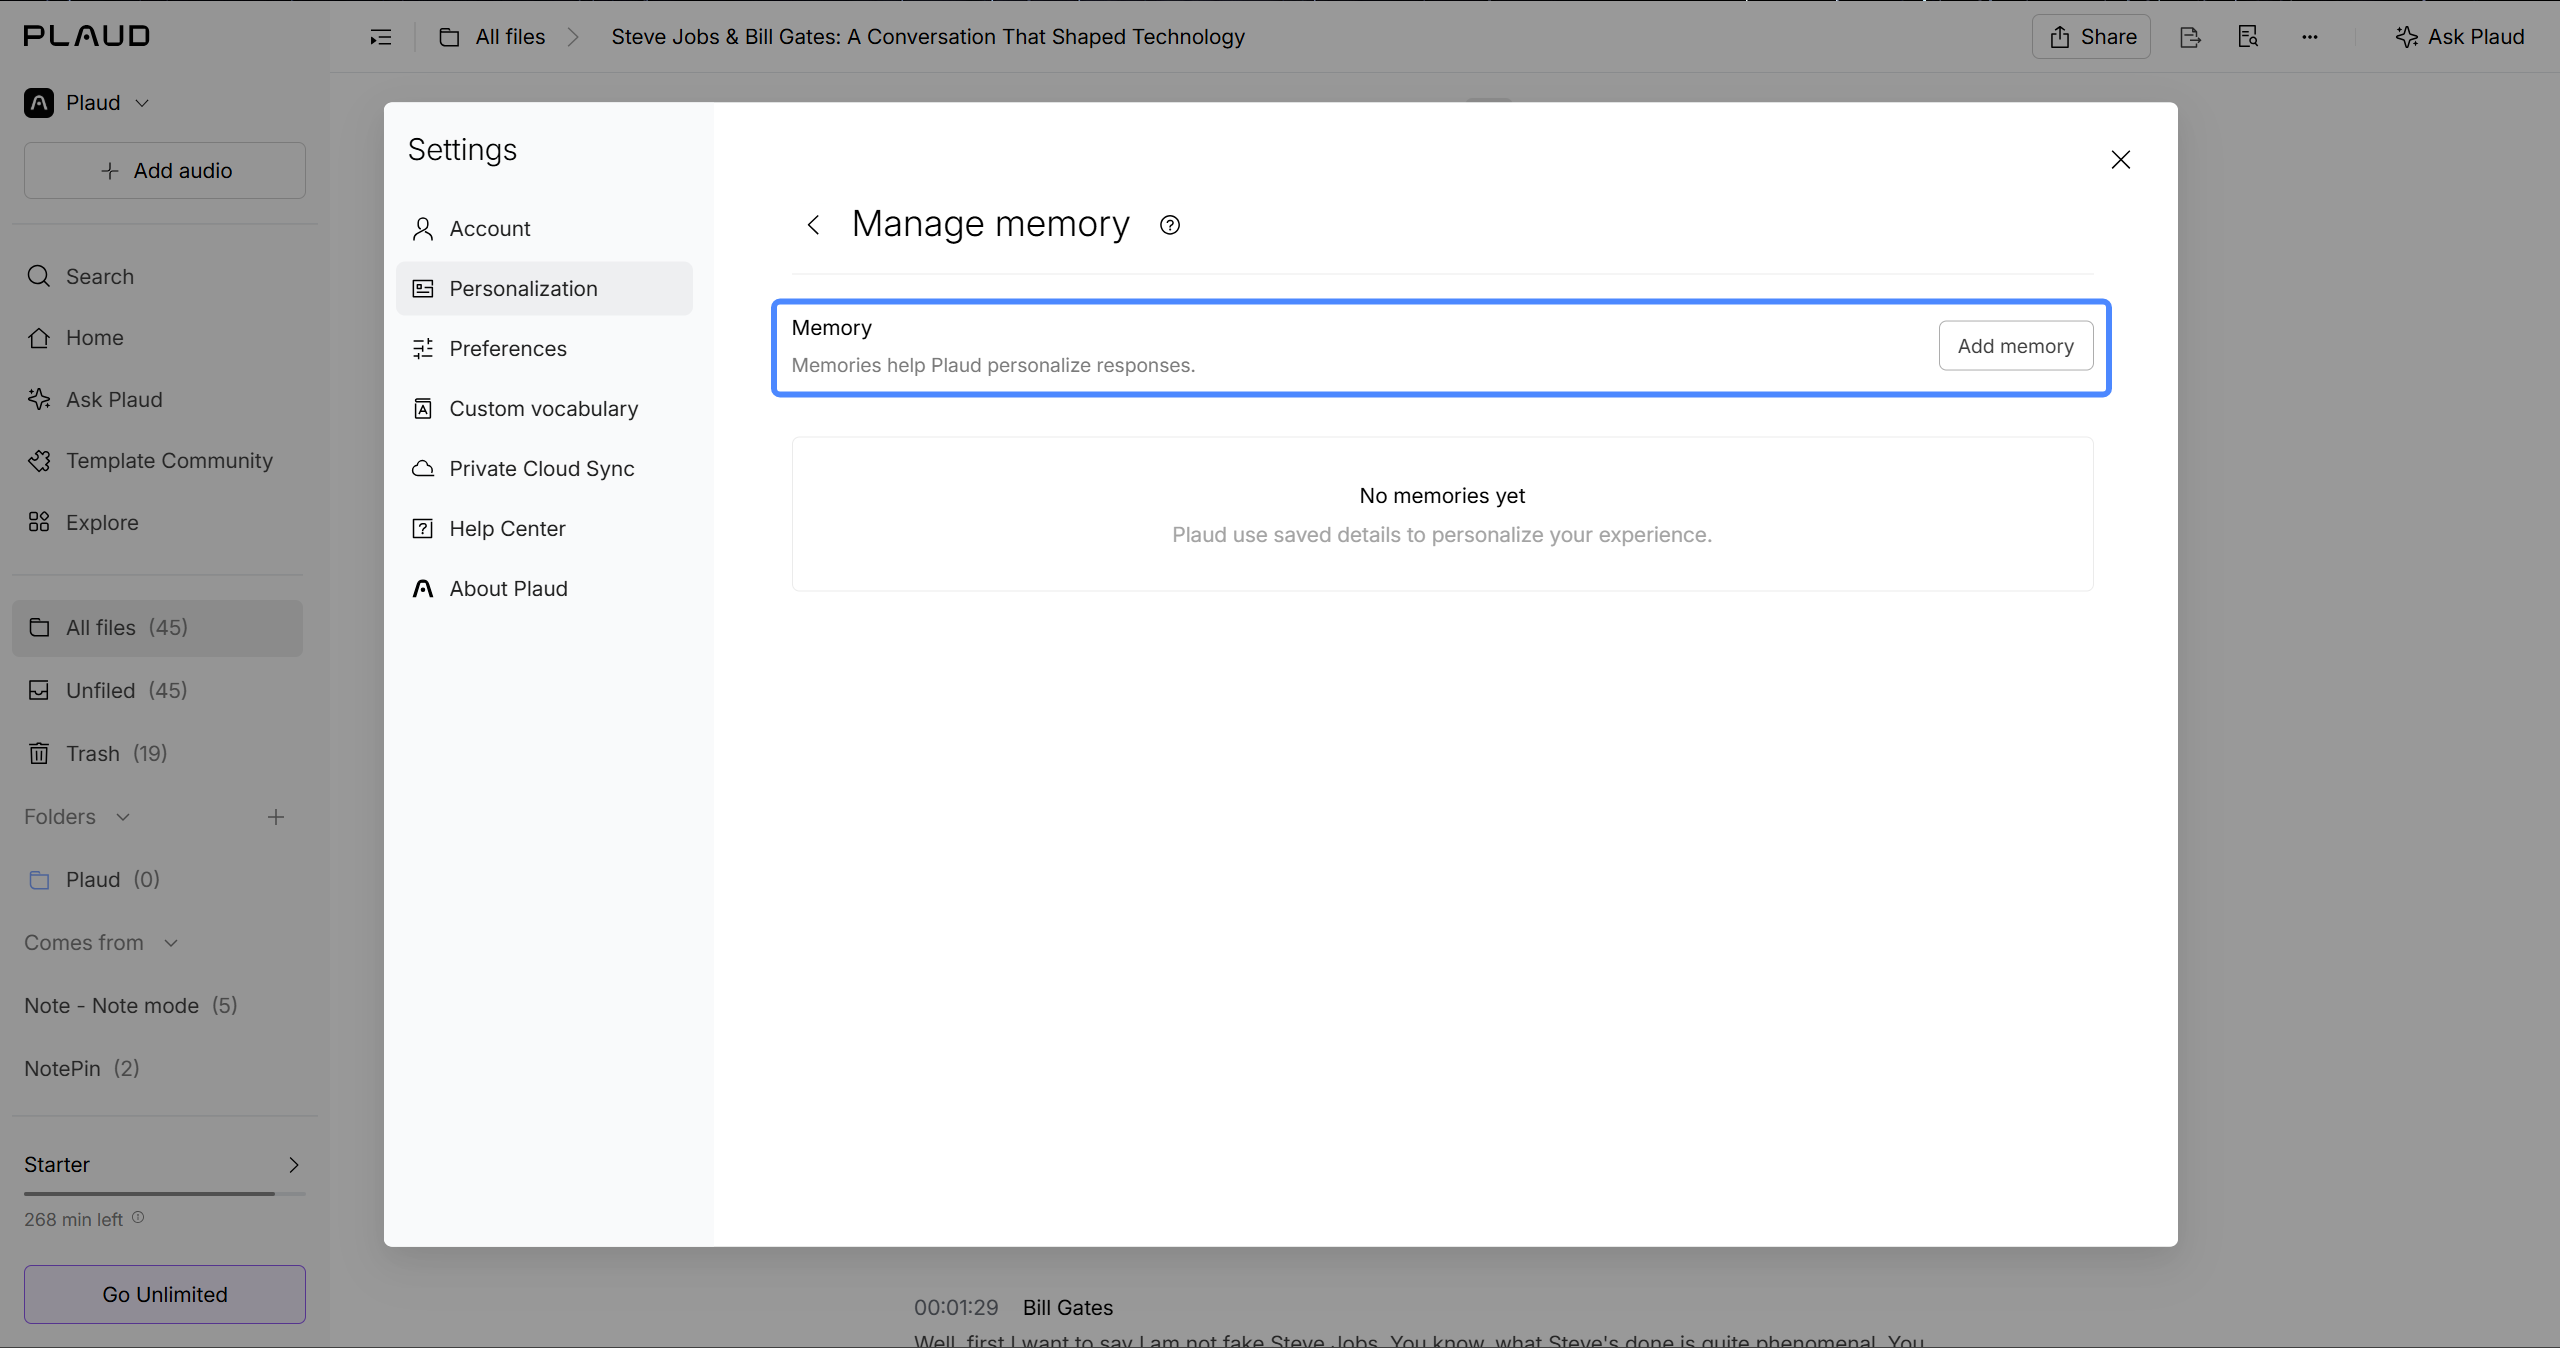Add a new folder with plus icon
Viewport: 2560px width, 1348px height.
[276, 817]
